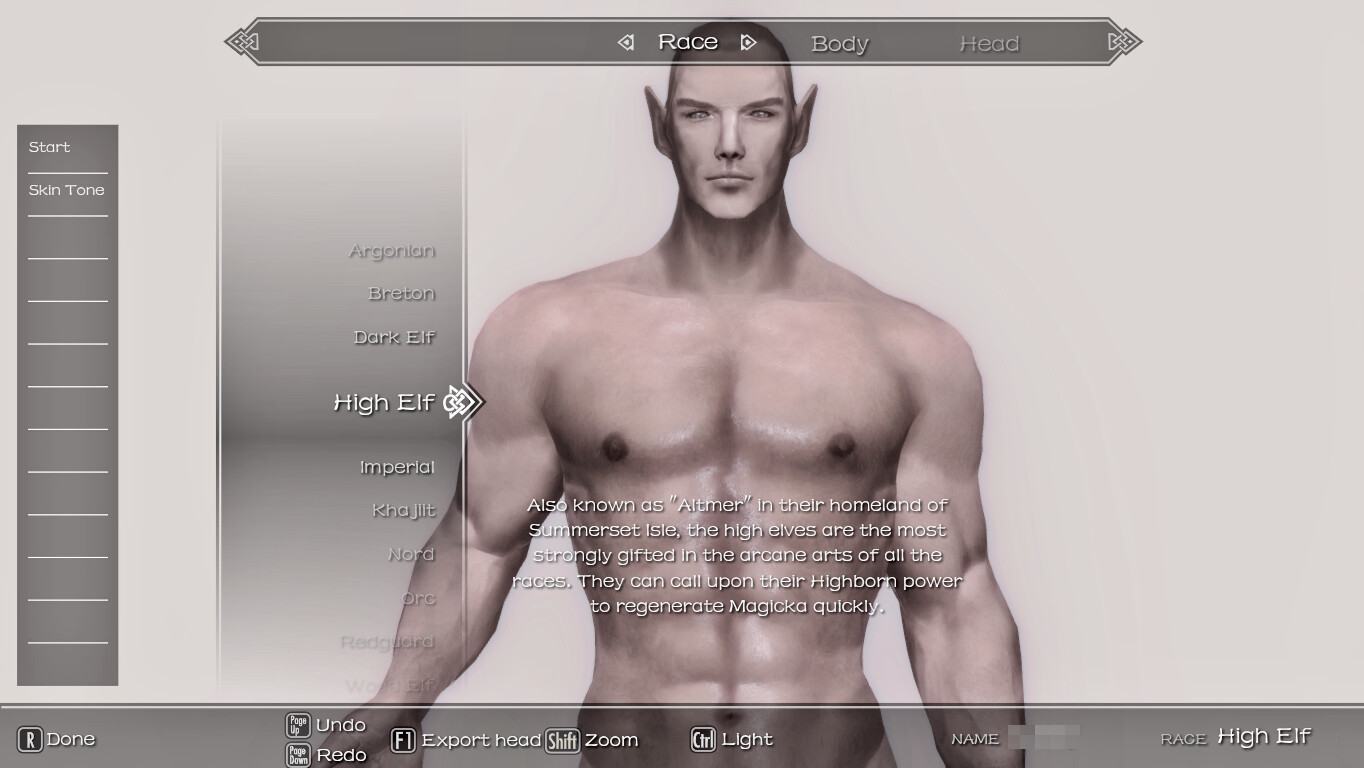Select Skin Tone in the left panel
Image resolution: width=1364 pixels, height=768 pixels.
68,190
